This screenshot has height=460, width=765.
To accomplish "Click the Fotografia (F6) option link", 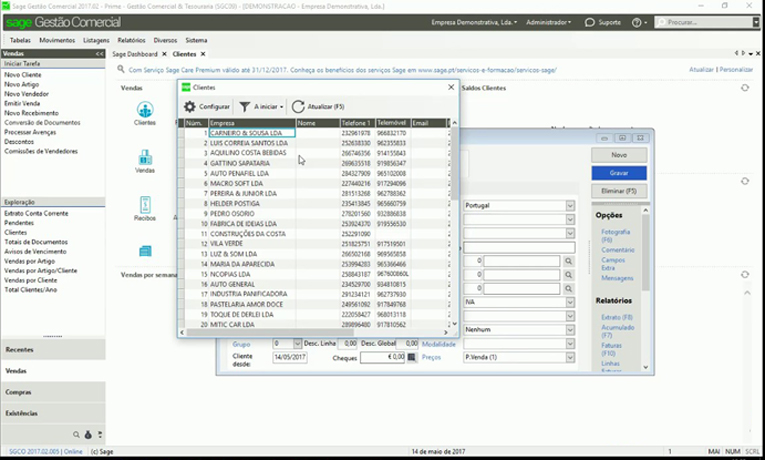I will click(x=615, y=236).
